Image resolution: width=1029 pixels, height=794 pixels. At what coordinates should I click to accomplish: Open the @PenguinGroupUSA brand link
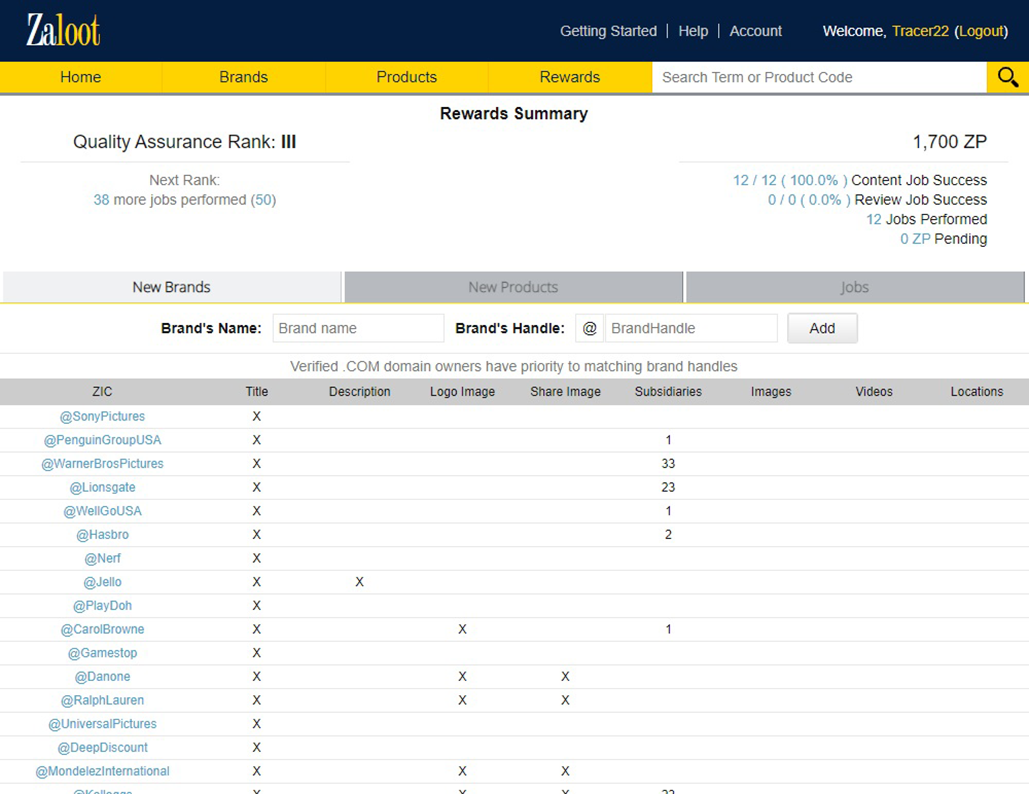pos(102,440)
